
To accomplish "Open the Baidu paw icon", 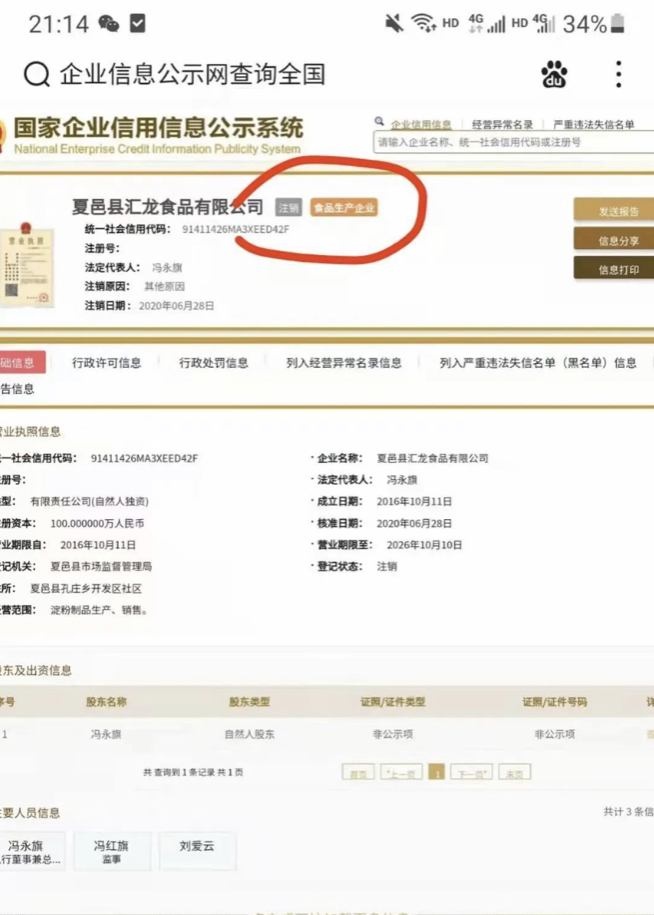I will point(554,74).
